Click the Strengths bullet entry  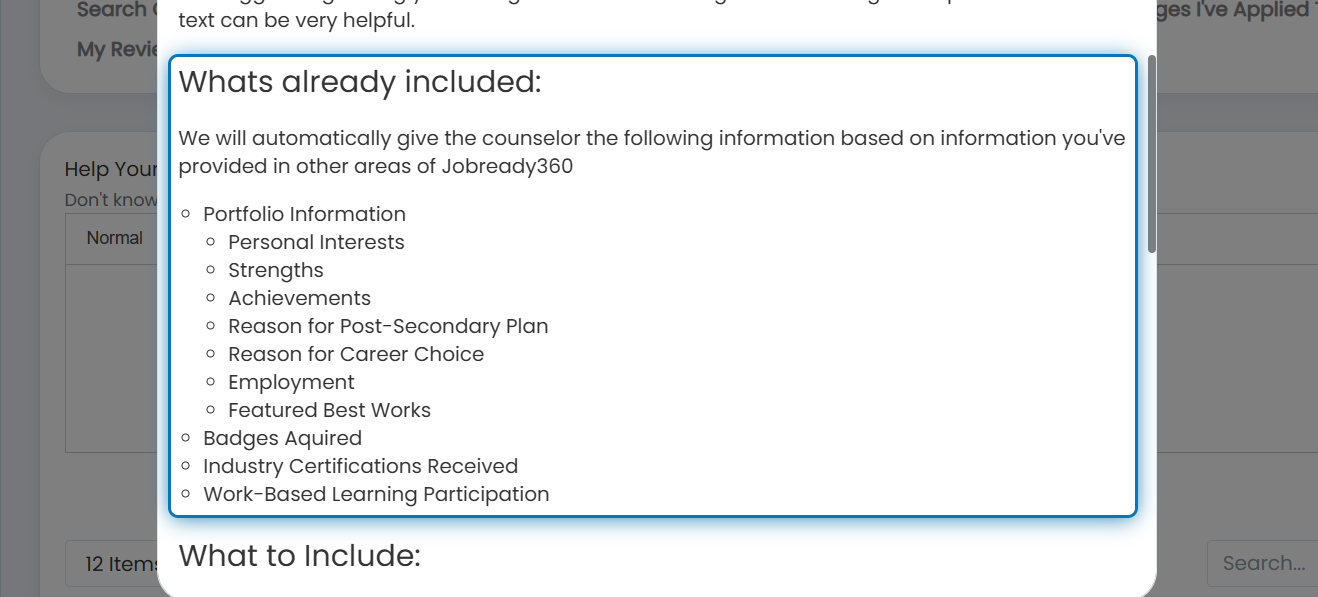(276, 270)
